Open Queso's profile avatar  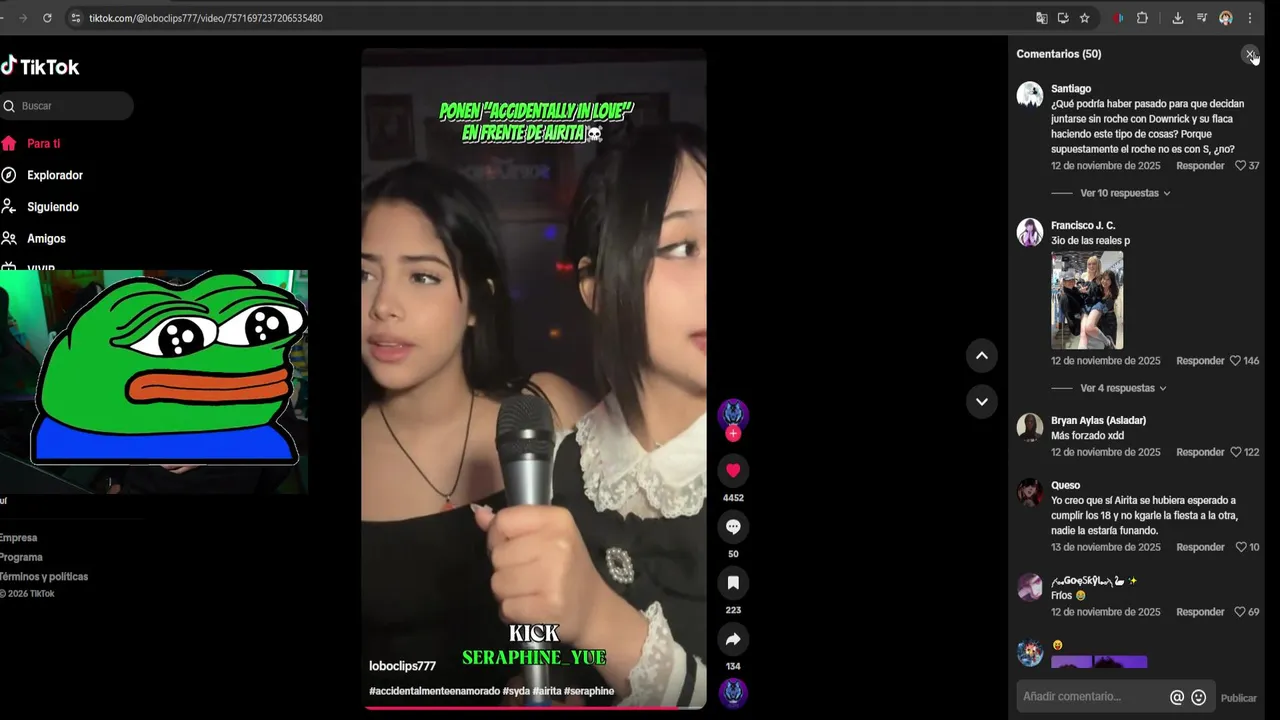(x=1030, y=492)
